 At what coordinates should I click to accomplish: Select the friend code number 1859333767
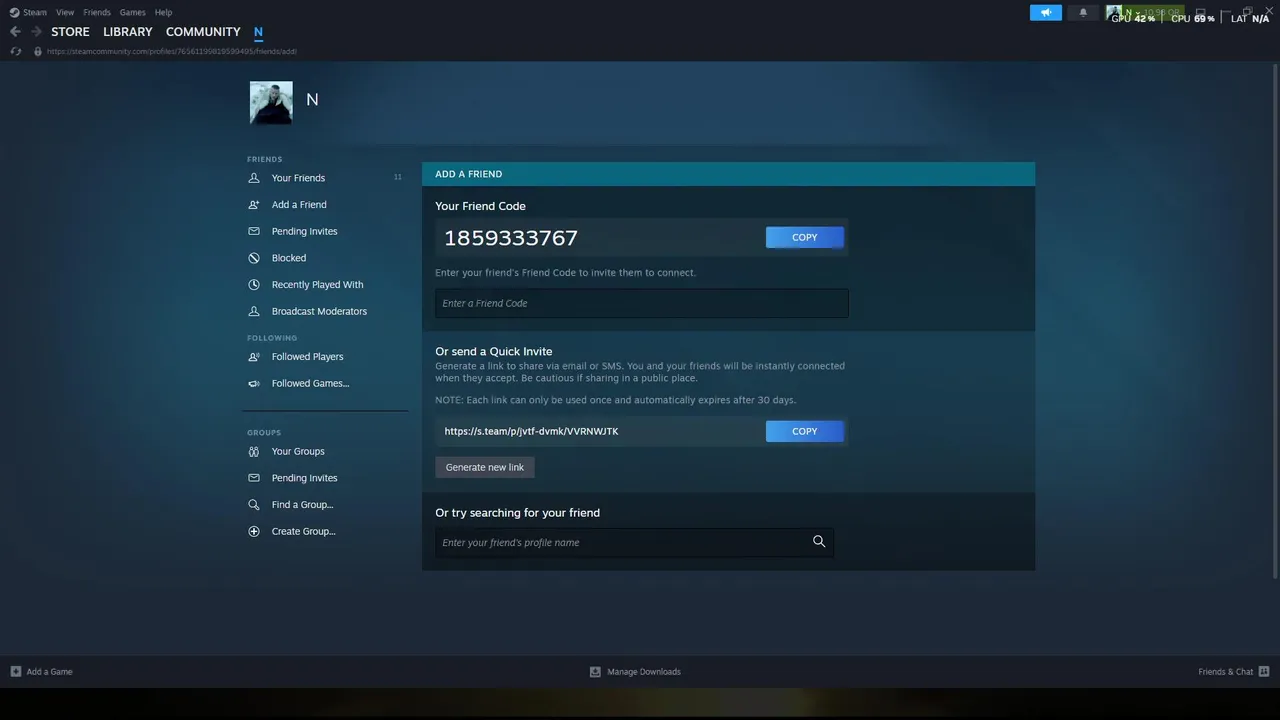[511, 238]
